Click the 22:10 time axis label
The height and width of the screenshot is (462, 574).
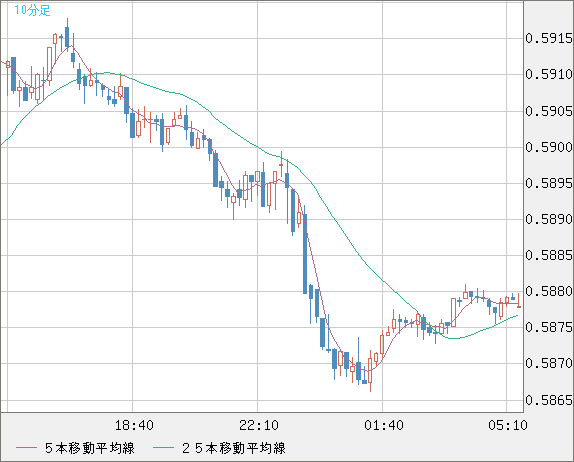pyautogui.click(x=259, y=425)
